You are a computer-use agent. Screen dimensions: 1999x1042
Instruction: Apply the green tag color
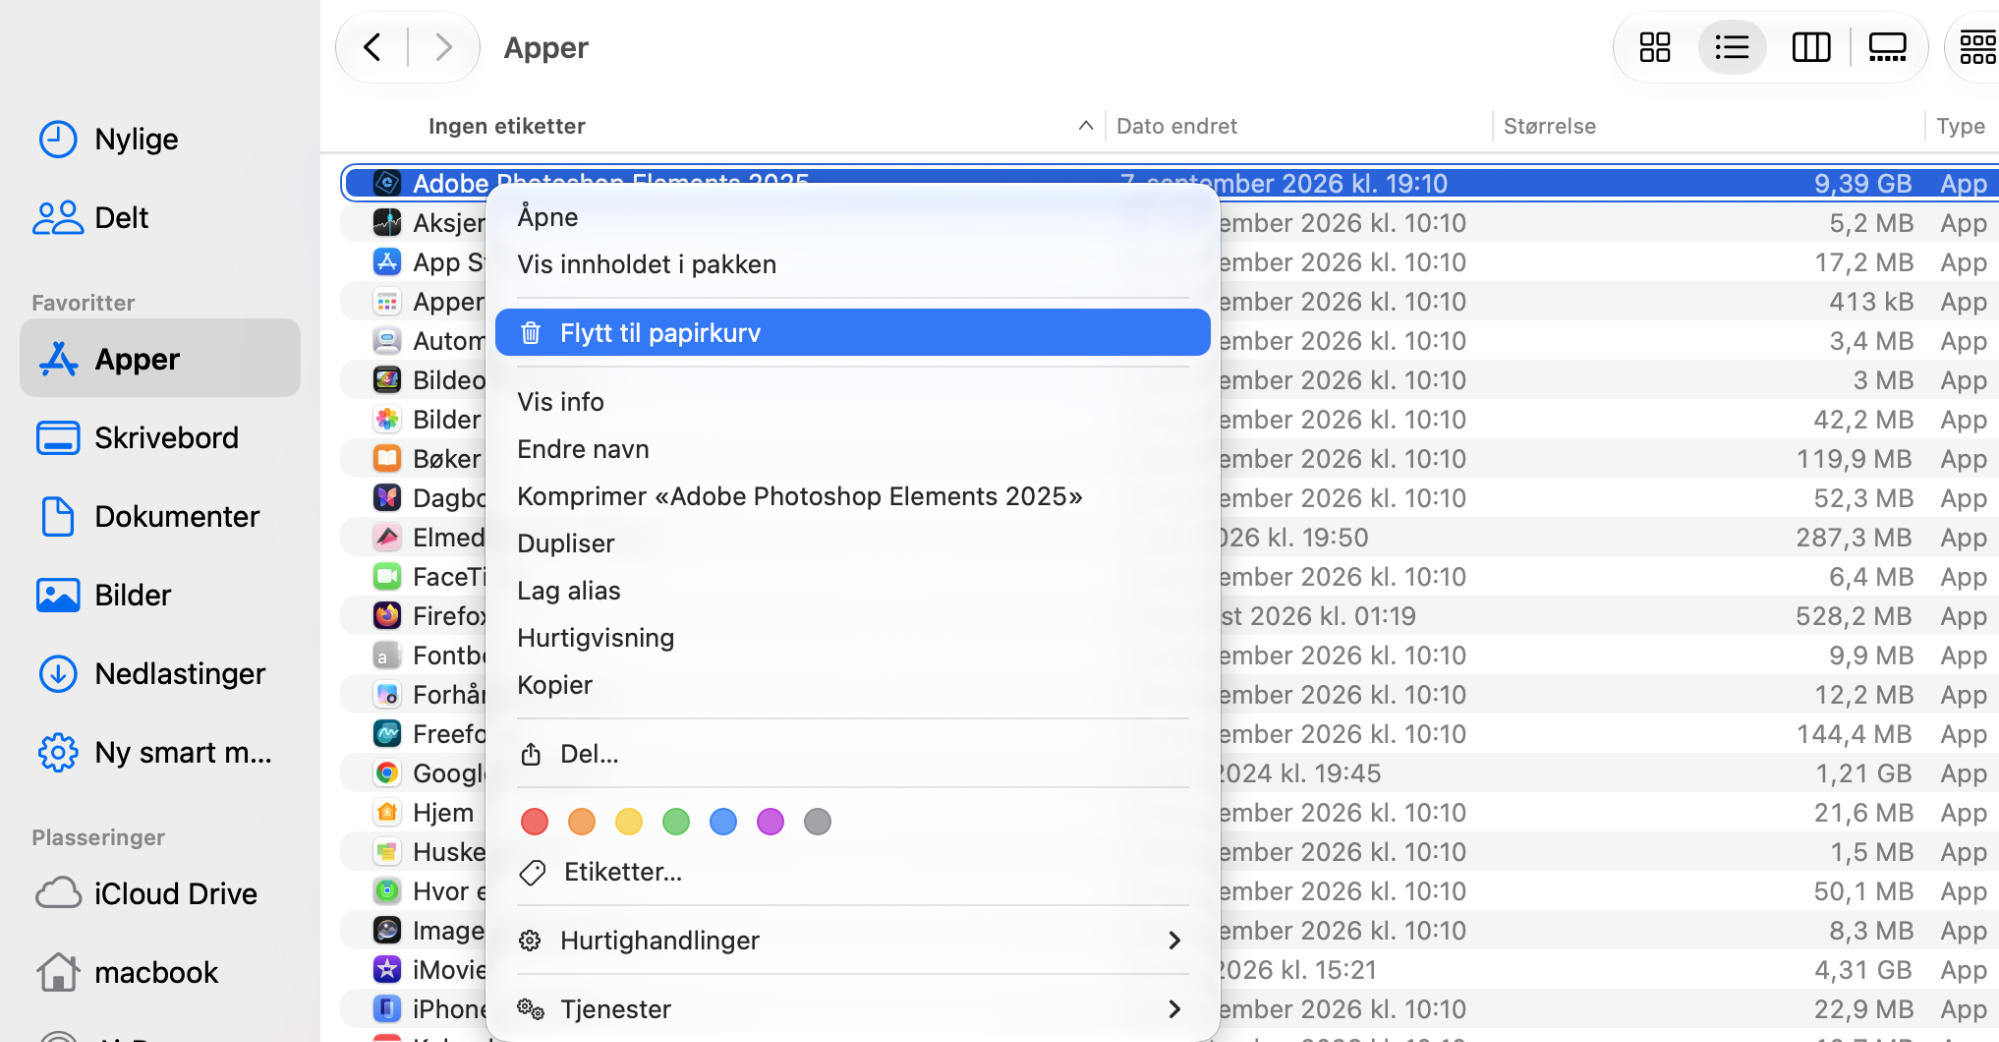[676, 822]
